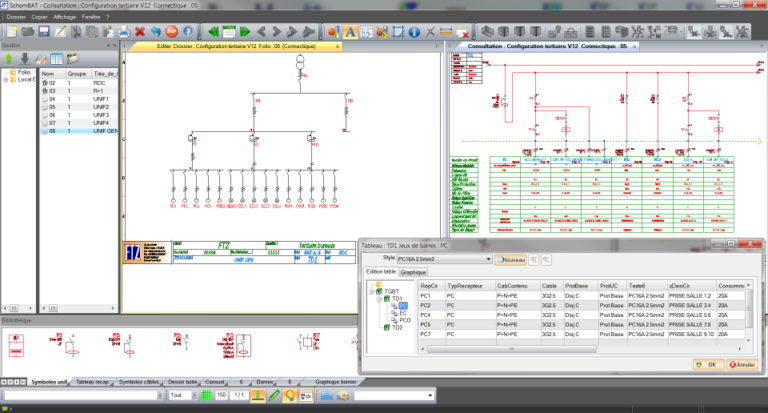
Task: Click the table view icon in Gestion panel
Action: tap(58, 59)
